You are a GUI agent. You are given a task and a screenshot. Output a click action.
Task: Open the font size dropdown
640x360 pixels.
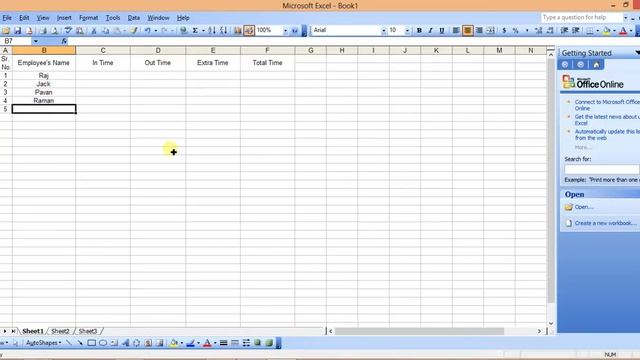click(x=407, y=31)
